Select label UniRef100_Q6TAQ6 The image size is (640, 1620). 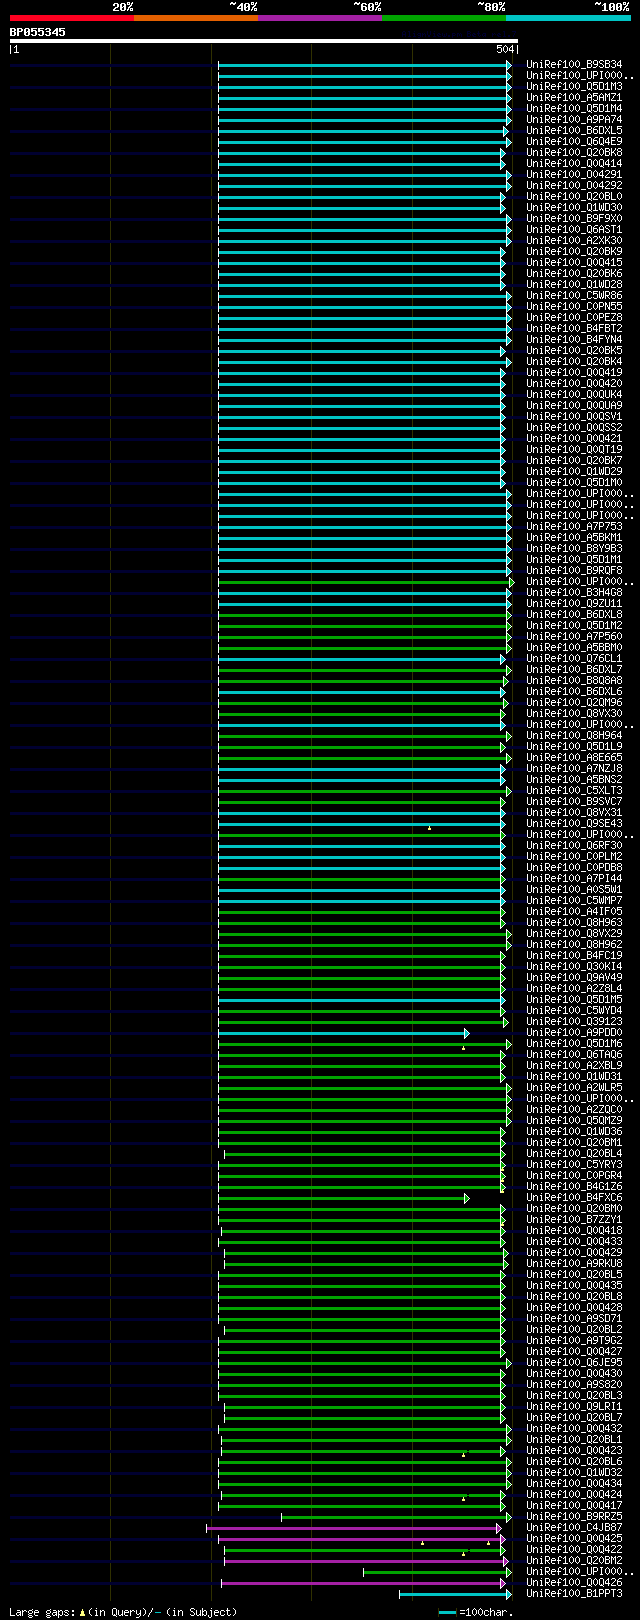[574, 1055]
